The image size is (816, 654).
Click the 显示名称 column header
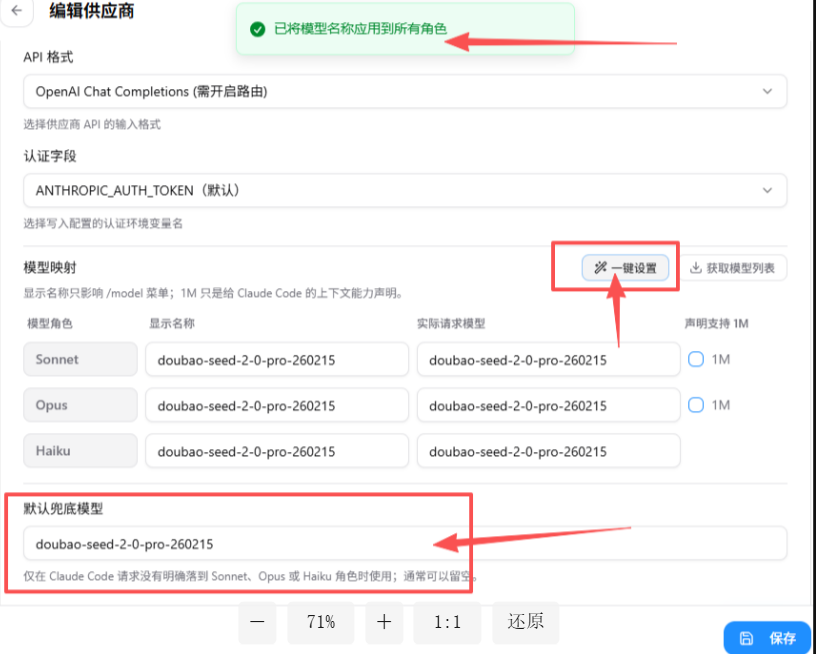pos(172,324)
